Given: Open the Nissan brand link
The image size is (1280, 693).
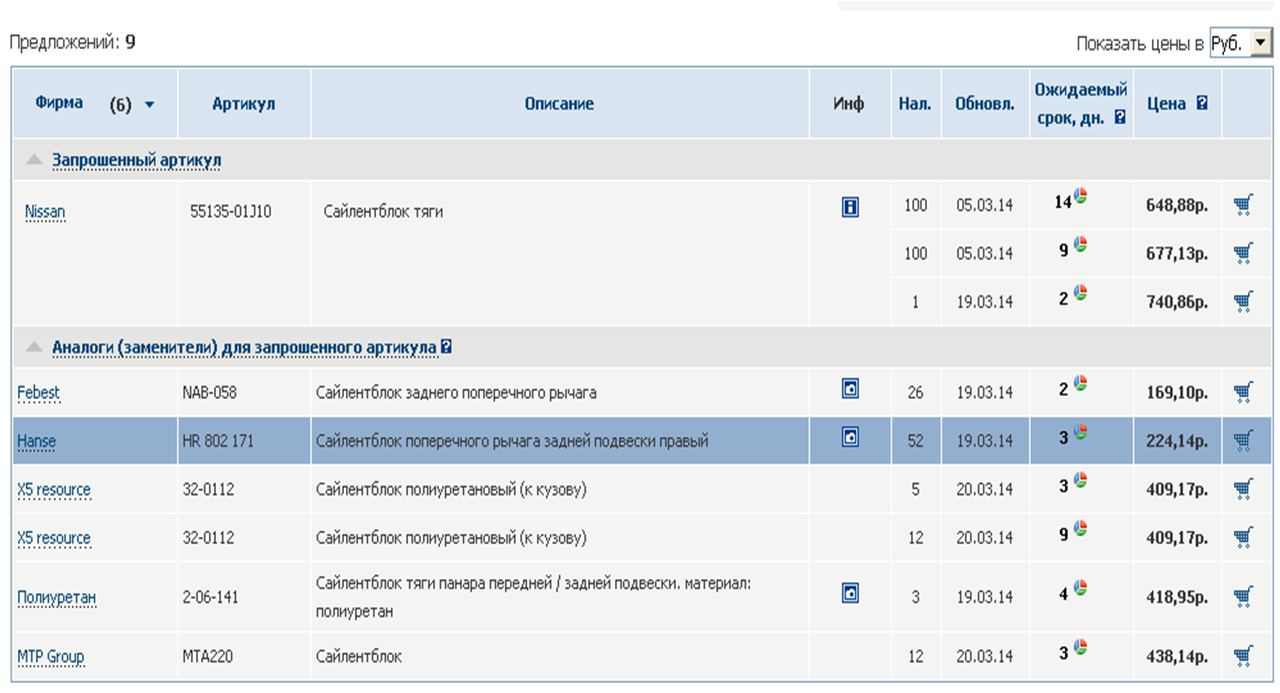Looking at the screenshot, I should [x=45, y=212].
